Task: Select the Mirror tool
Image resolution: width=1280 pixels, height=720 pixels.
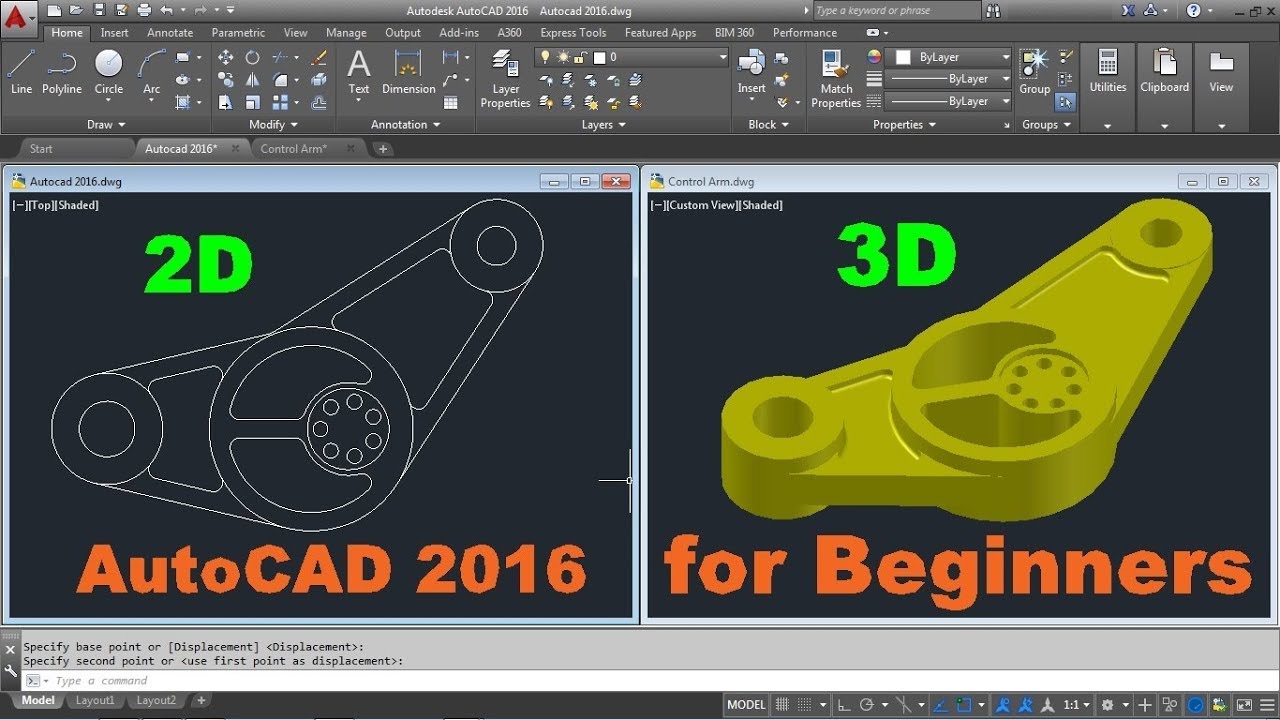Action: (253, 80)
